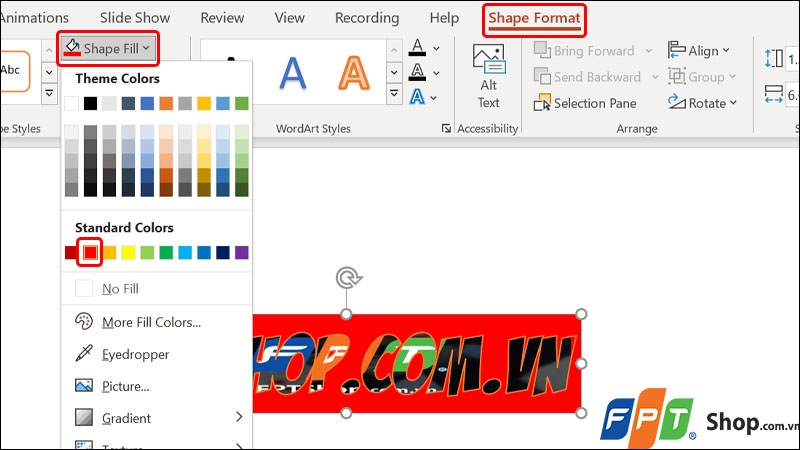The image size is (800, 450).
Task: Expand the Shape Styles gallery
Action: tap(49, 94)
